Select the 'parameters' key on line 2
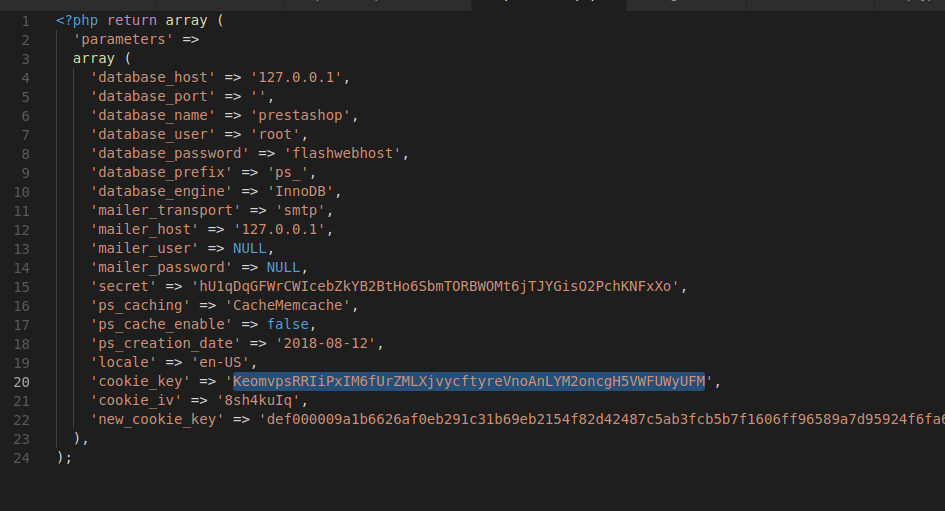 point(124,39)
